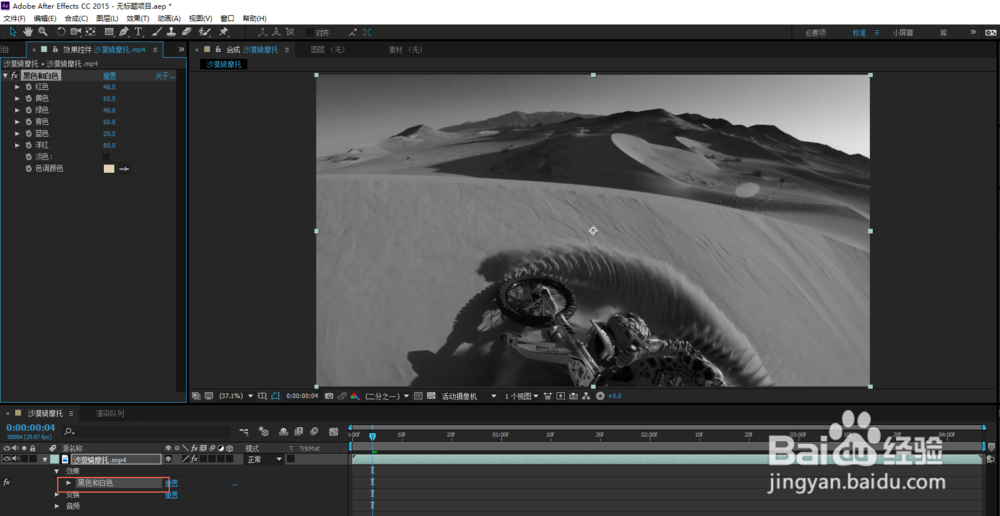Click 重置 for effect in effect controls
The height and width of the screenshot is (516, 1000).
coord(110,76)
